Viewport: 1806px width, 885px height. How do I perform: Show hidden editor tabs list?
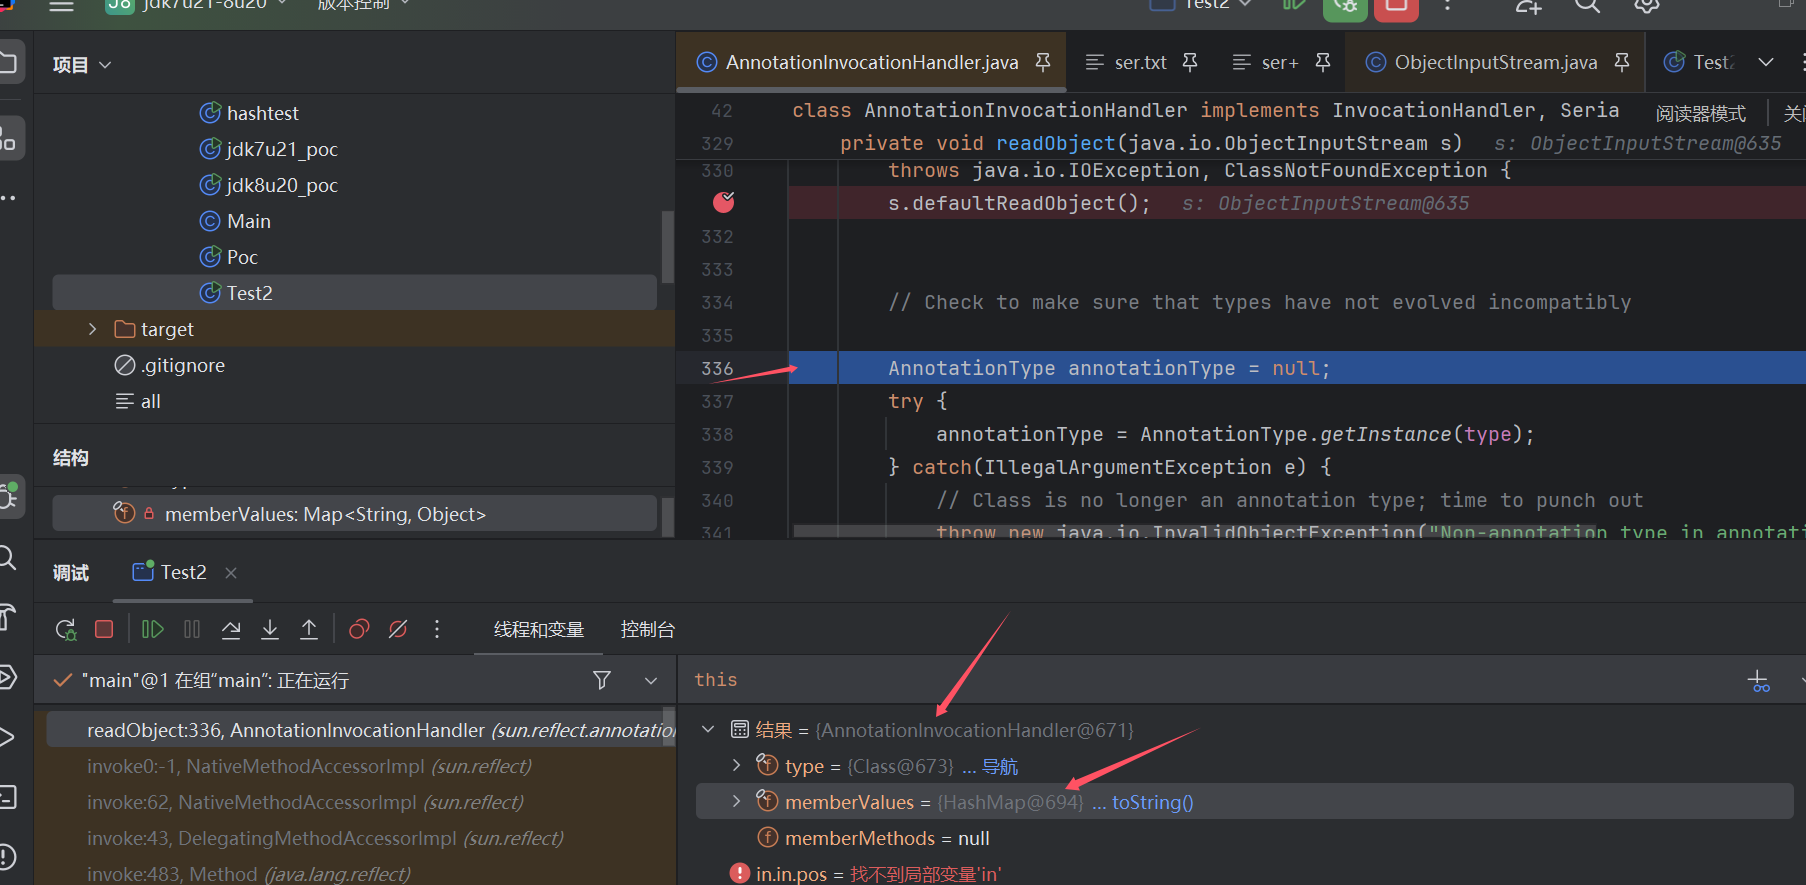click(1766, 62)
